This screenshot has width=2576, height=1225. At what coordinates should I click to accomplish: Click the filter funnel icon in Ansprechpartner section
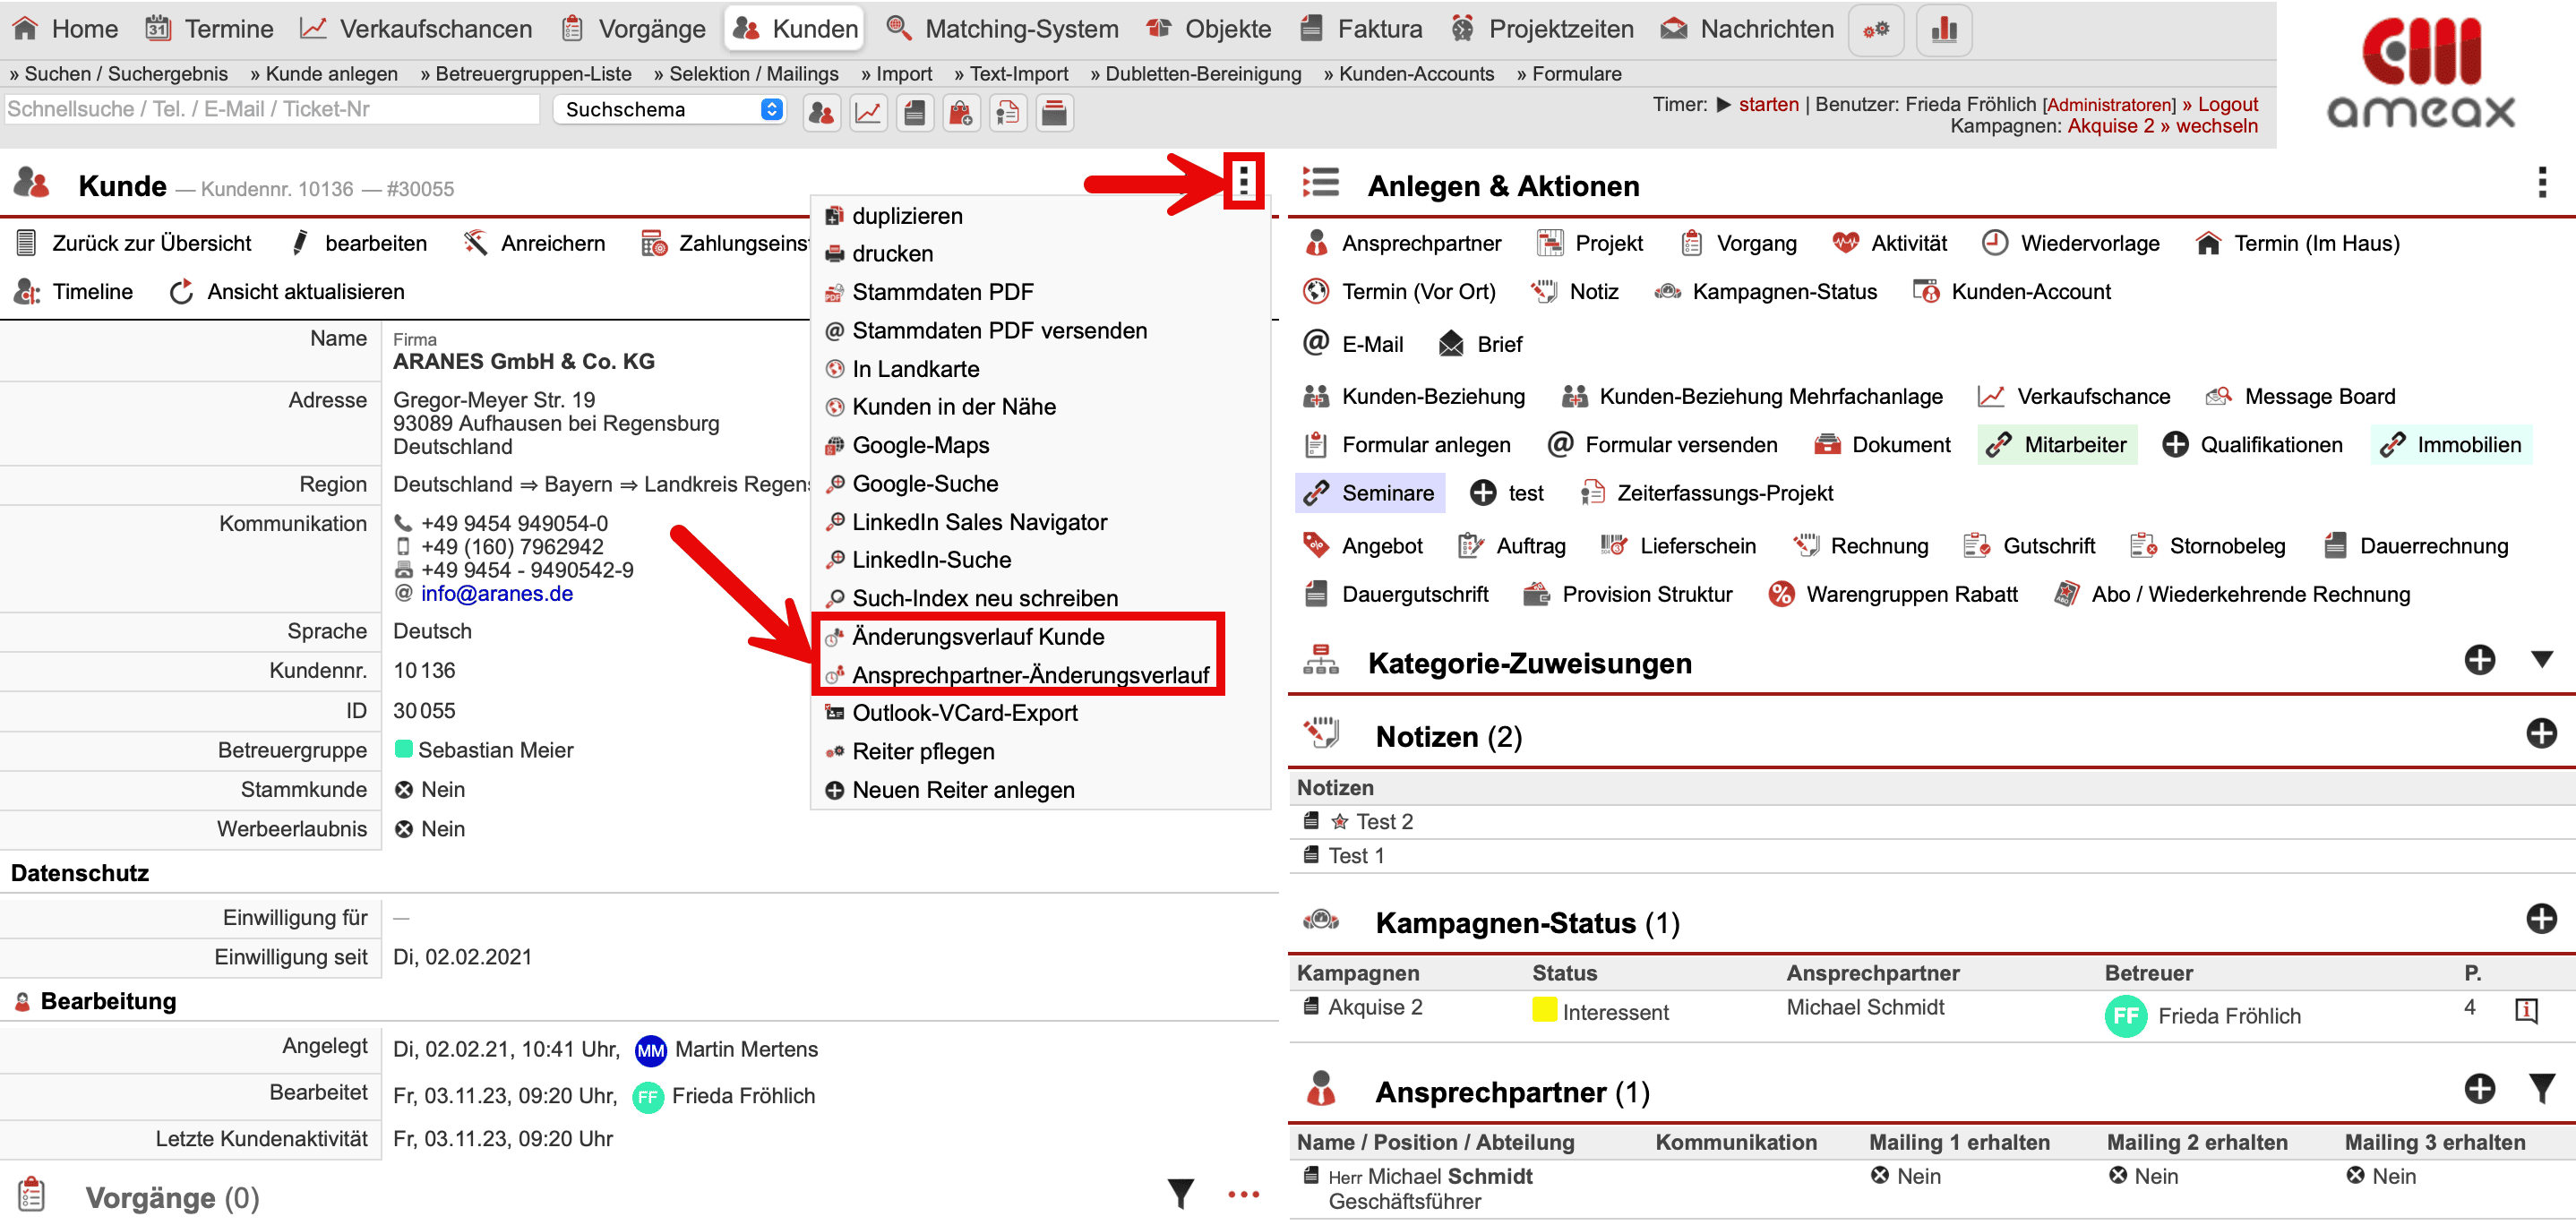[2541, 1088]
